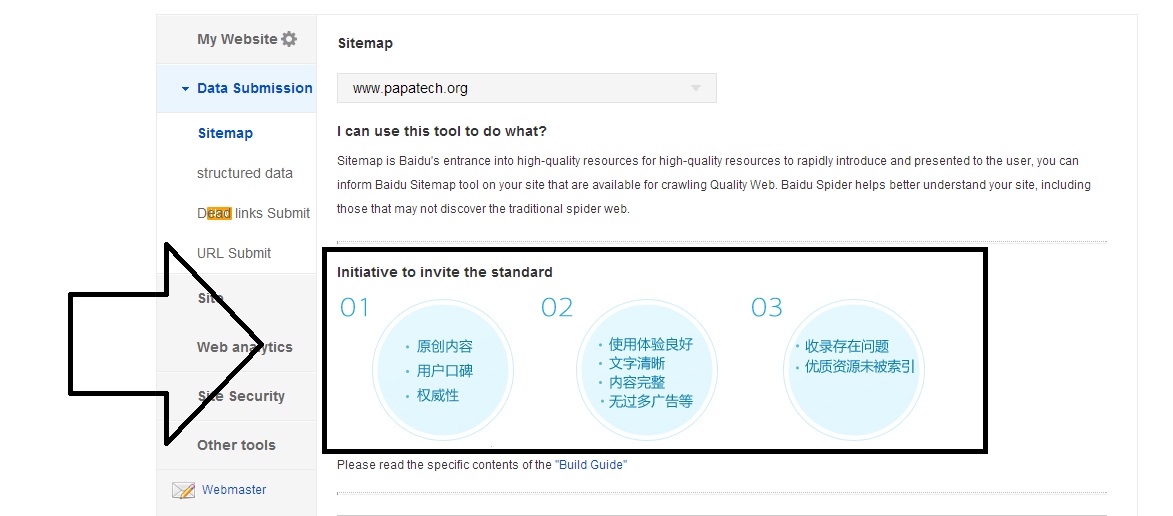This screenshot has height=516, width=1173.
Task: Open the www.papatech.org site dropdown
Action: coord(527,88)
